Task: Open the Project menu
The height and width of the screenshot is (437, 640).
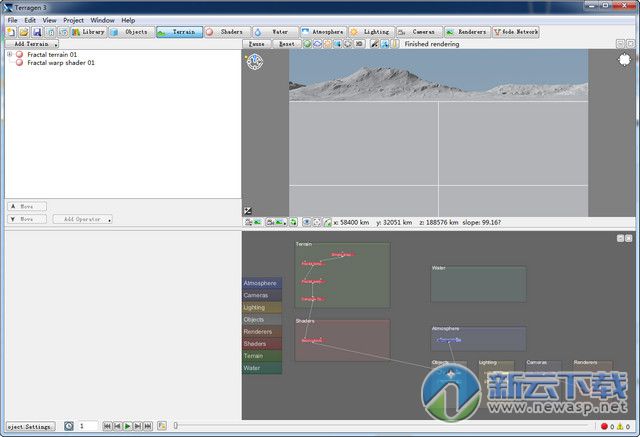Action: point(73,20)
